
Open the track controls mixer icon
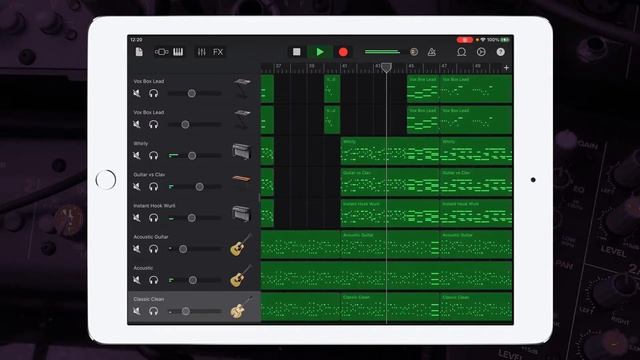(202, 52)
